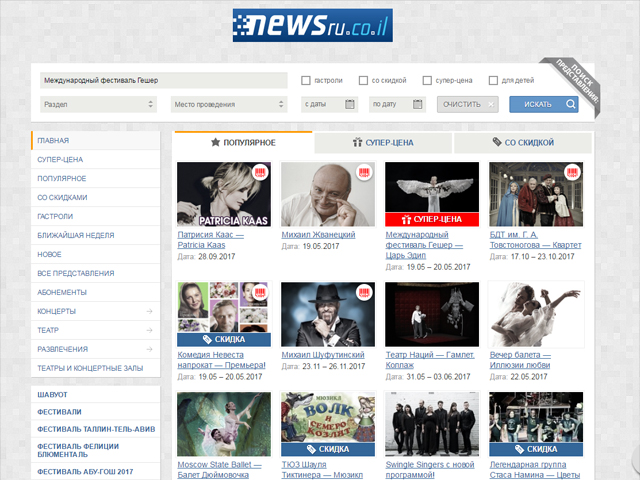Click Скидка banner on Стаса Намина image
The width and height of the screenshot is (640, 480).
point(536,449)
